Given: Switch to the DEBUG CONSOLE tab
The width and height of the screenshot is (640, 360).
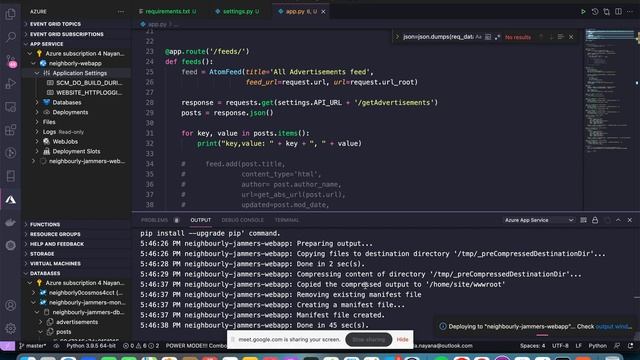Looking at the screenshot, I should [x=242, y=220].
